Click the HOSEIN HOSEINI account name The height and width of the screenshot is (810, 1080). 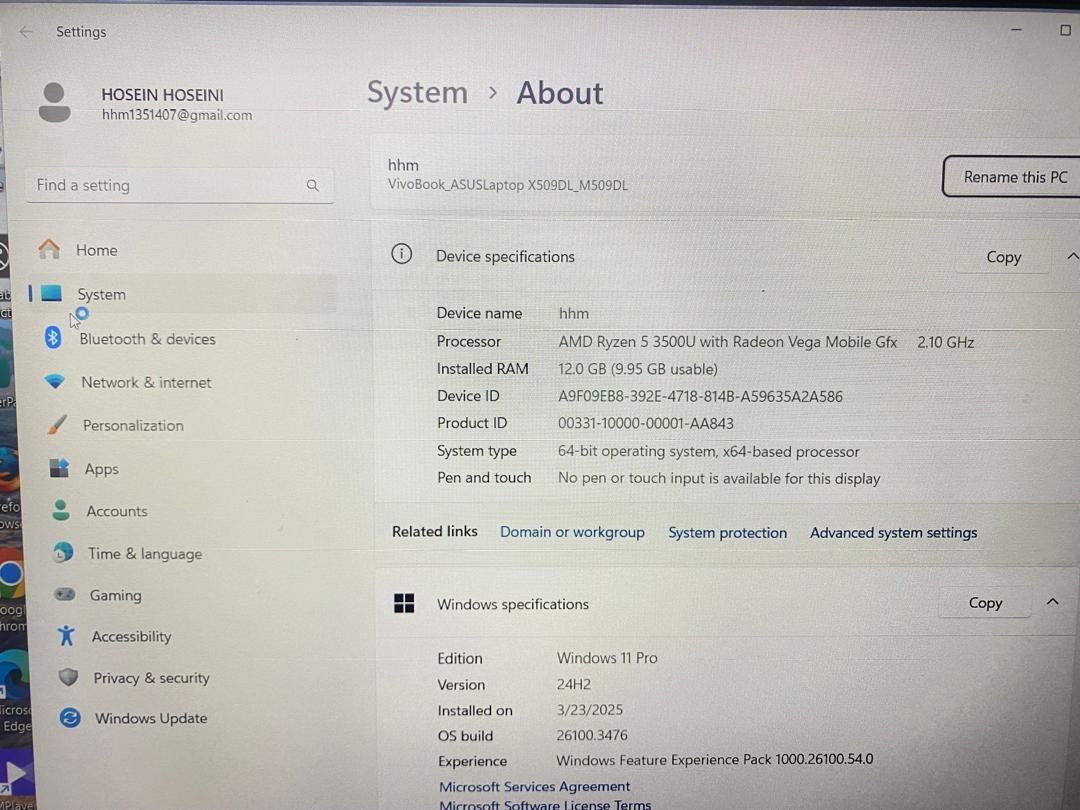point(163,94)
